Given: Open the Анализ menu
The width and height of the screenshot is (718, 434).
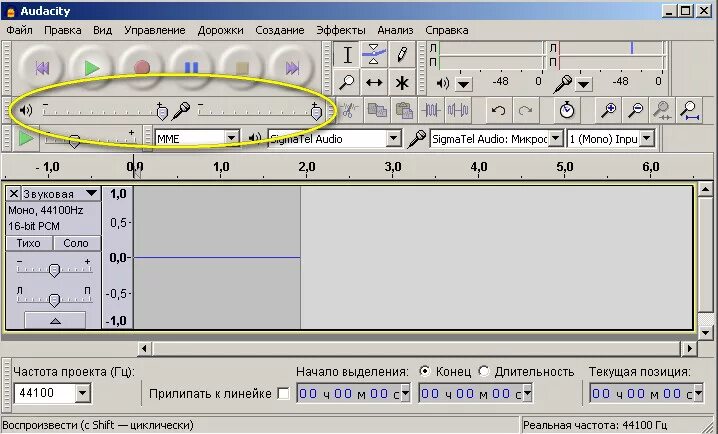Looking at the screenshot, I should 395,30.
